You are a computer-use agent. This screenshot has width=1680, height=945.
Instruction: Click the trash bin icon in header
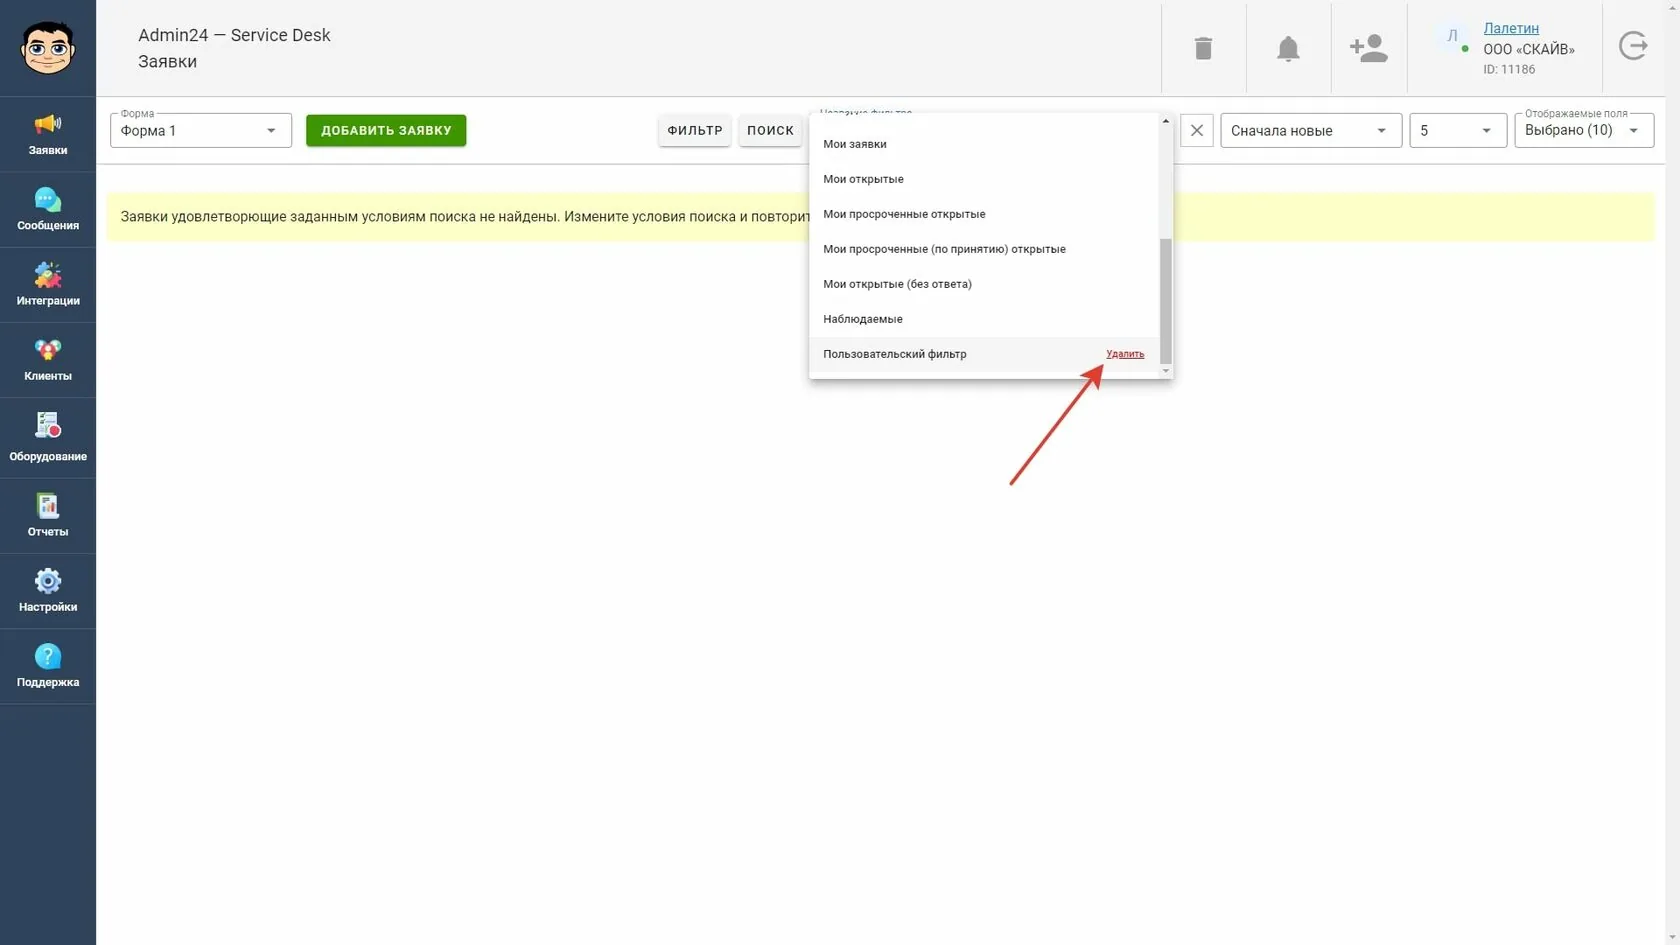click(x=1203, y=48)
